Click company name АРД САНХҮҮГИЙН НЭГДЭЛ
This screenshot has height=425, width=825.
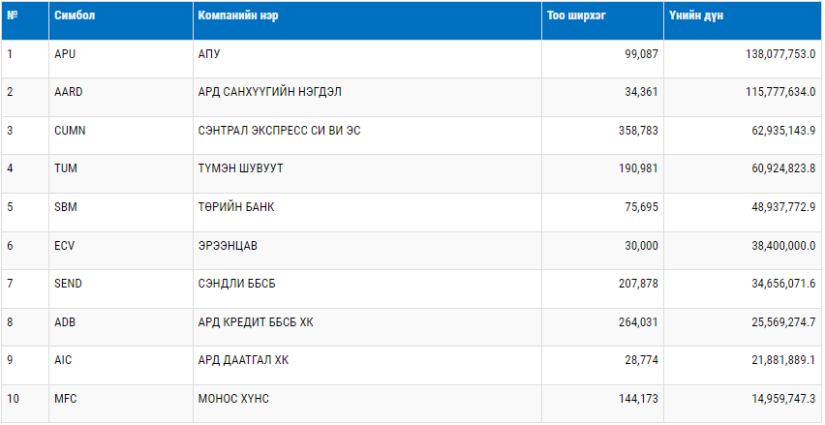pyautogui.click(x=269, y=92)
